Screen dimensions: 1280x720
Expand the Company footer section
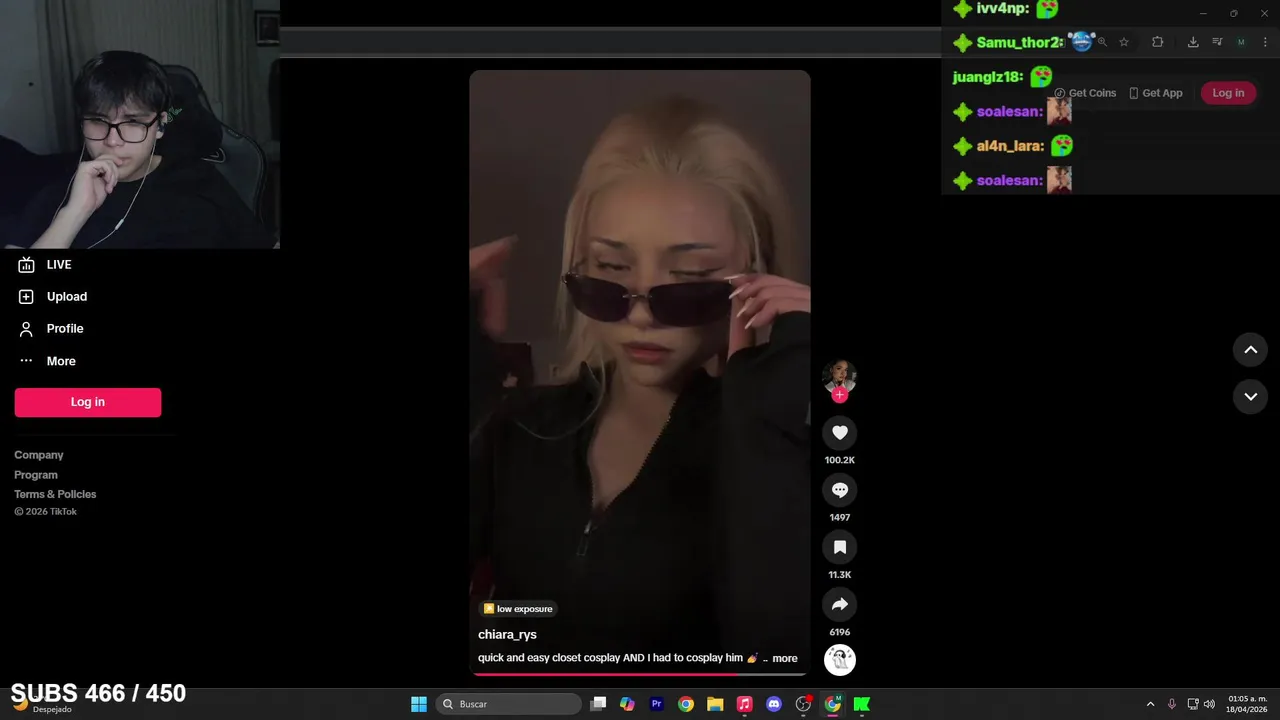point(39,455)
